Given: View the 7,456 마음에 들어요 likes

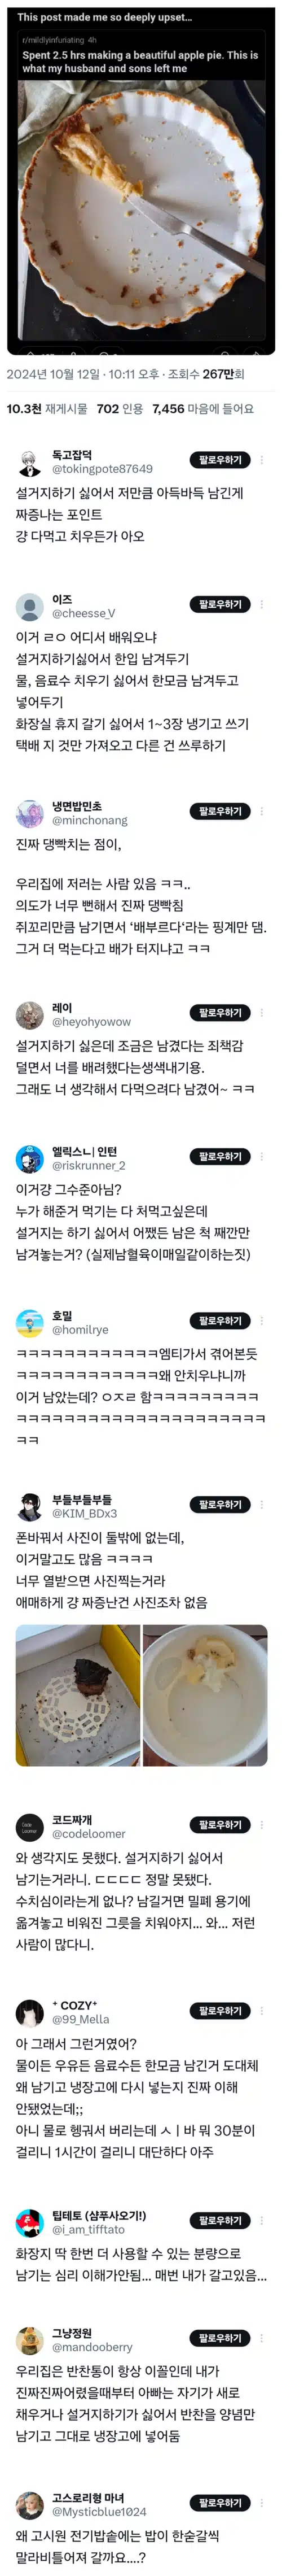Looking at the screenshot, I should [203, 408].
